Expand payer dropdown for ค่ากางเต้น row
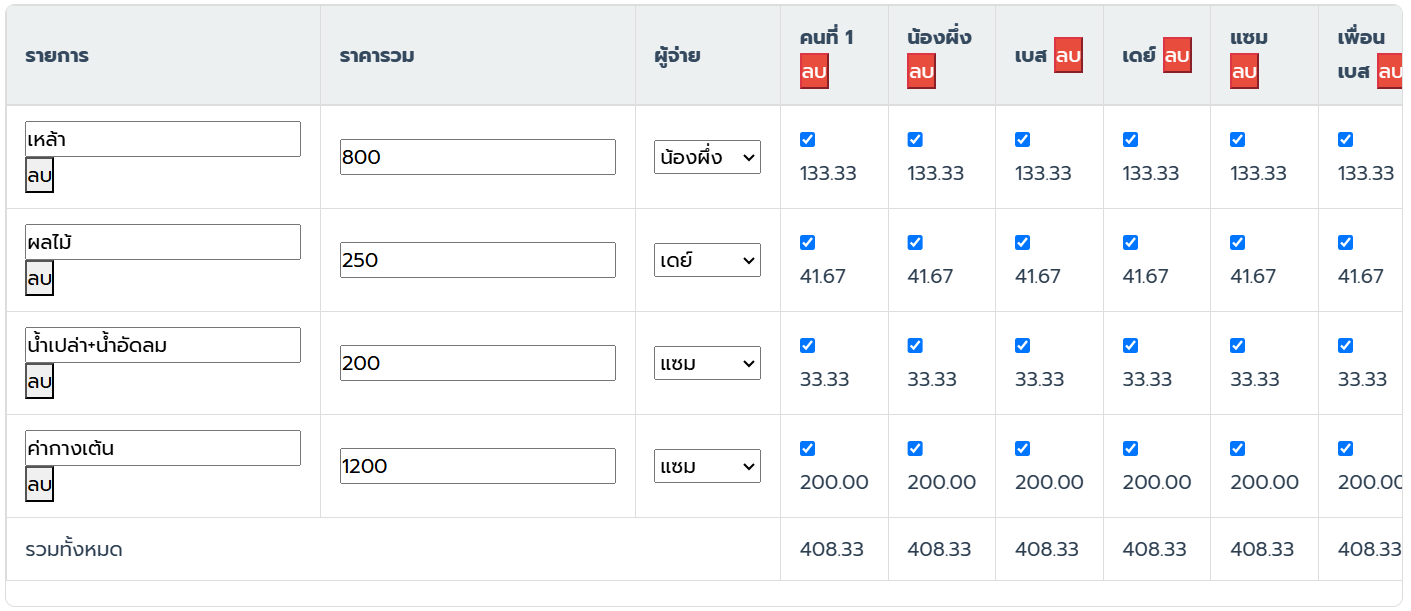 click(x=707, y=466)
